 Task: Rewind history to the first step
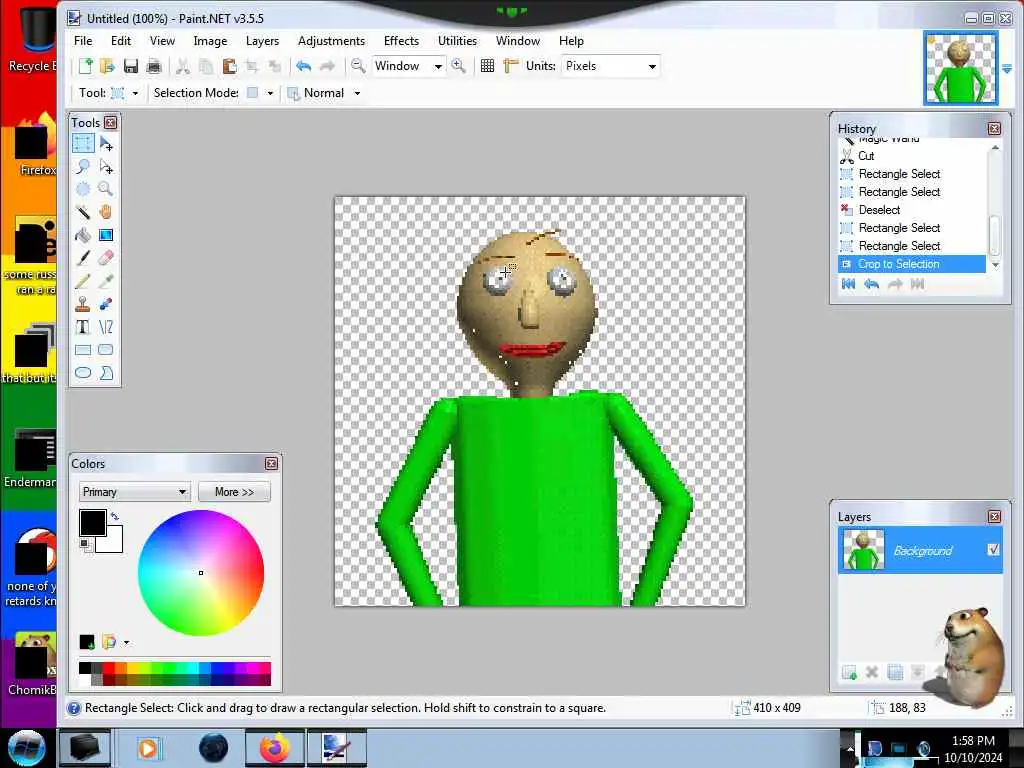(x=848, y=284)
